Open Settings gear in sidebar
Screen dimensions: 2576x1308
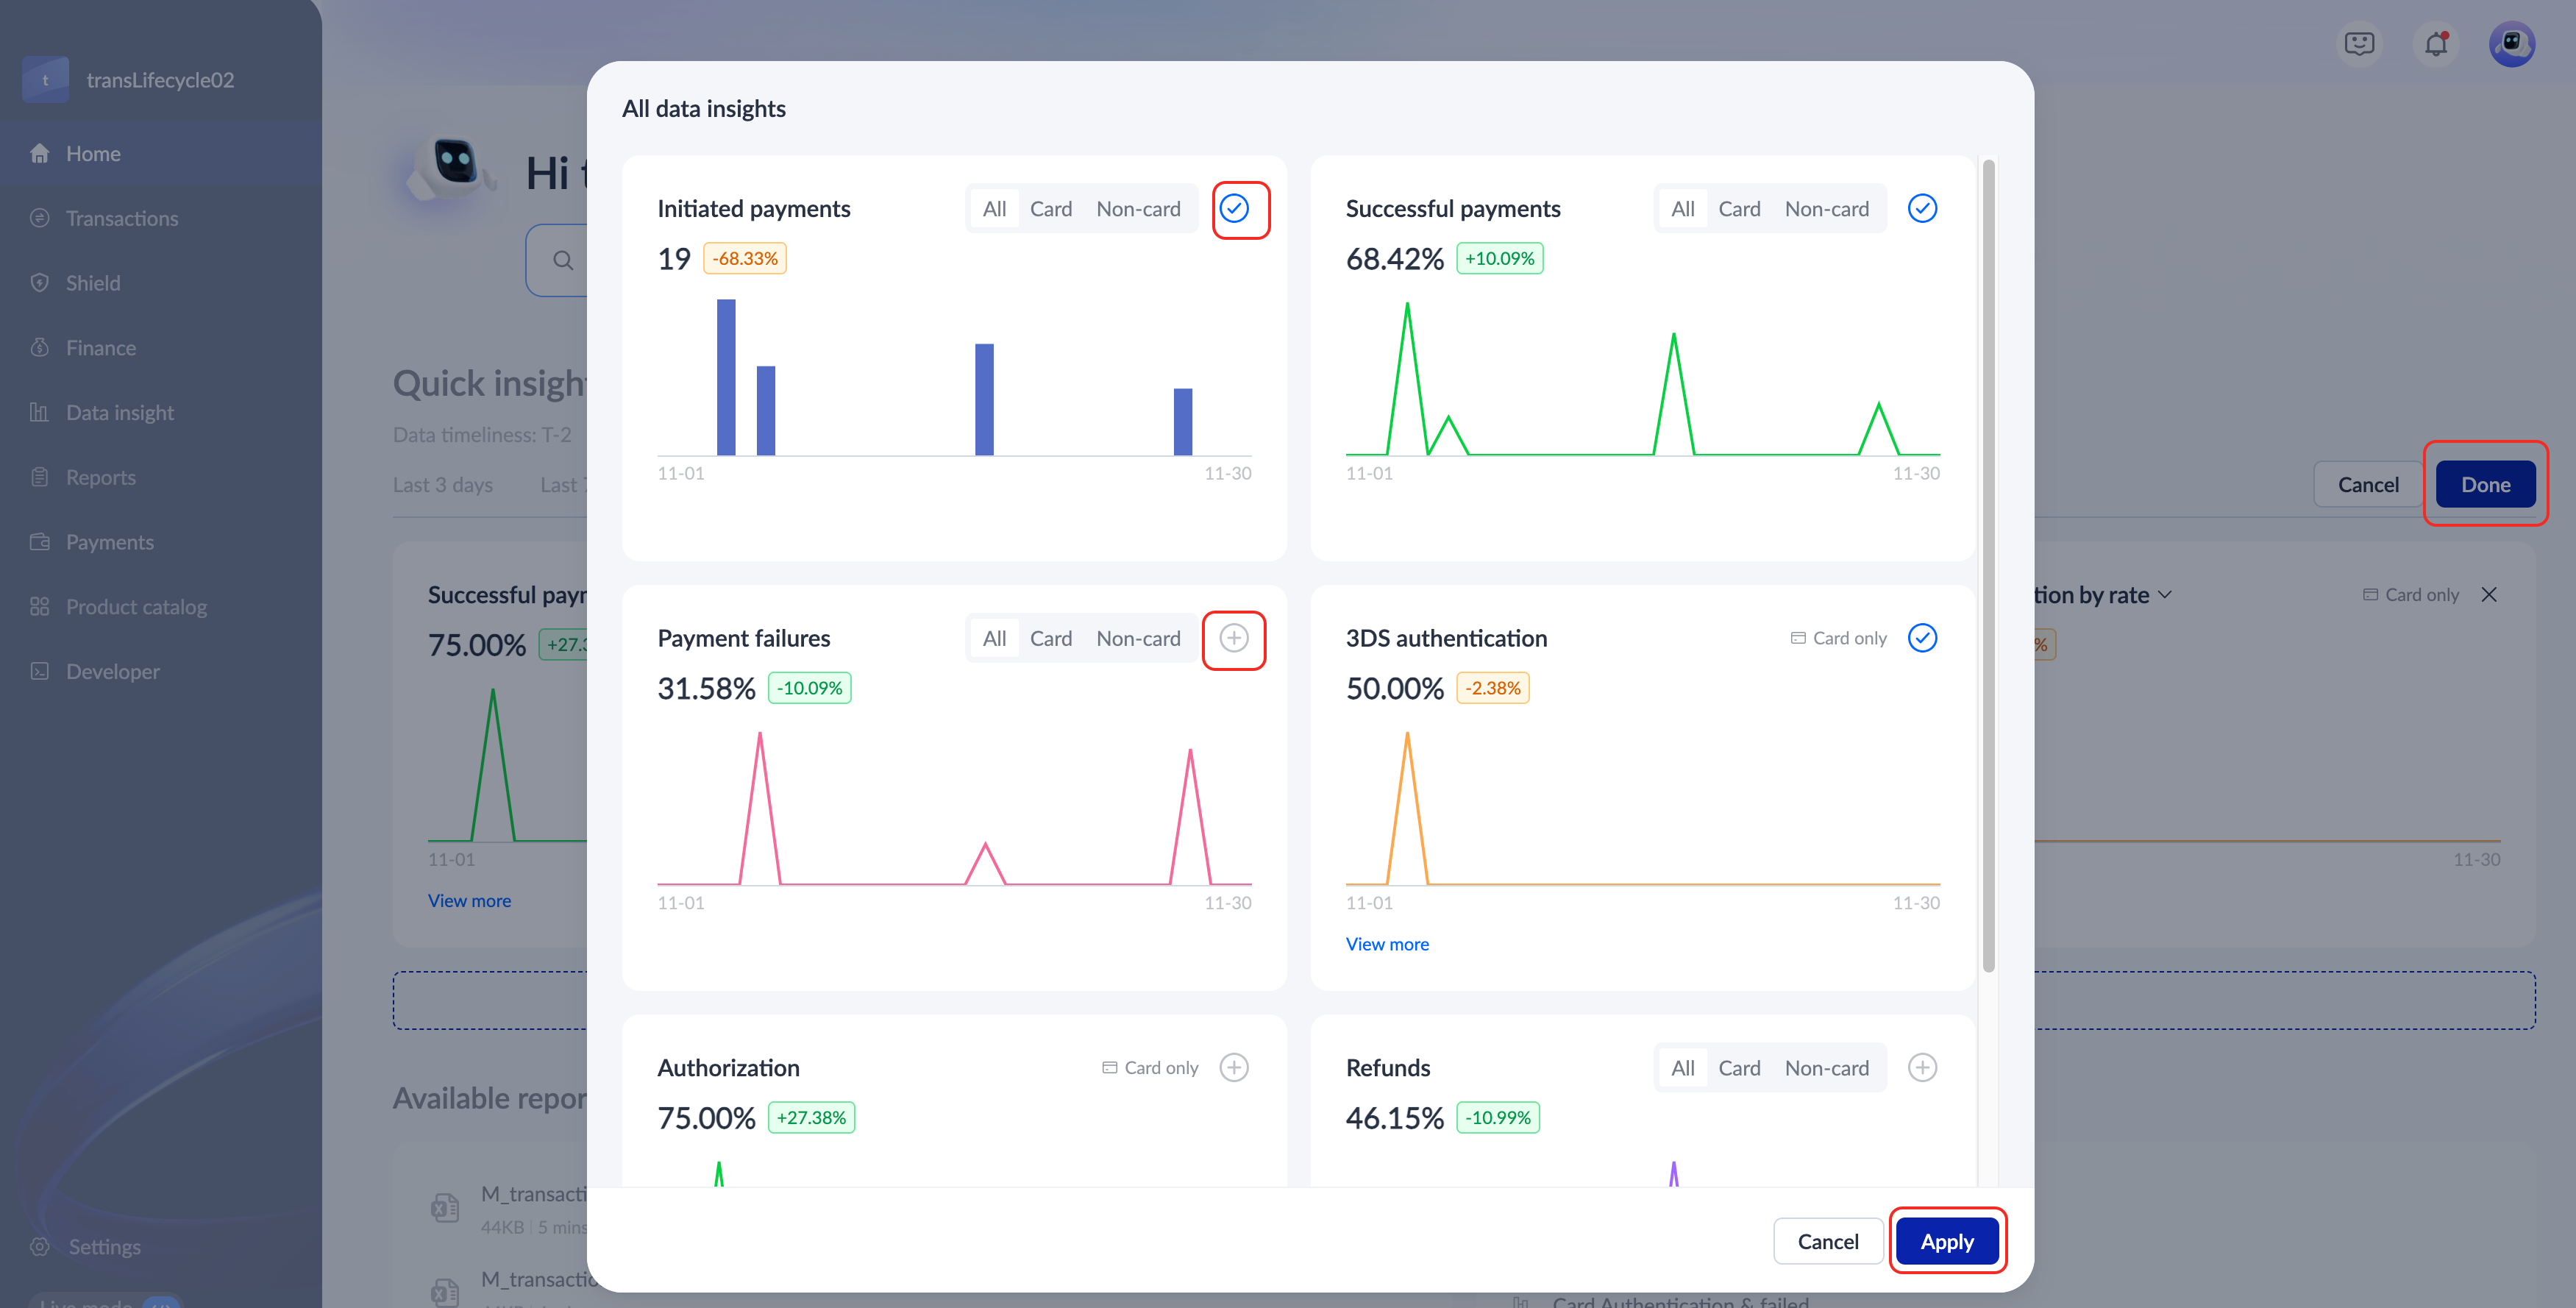pyautogui.click(x=40, y=1246)
